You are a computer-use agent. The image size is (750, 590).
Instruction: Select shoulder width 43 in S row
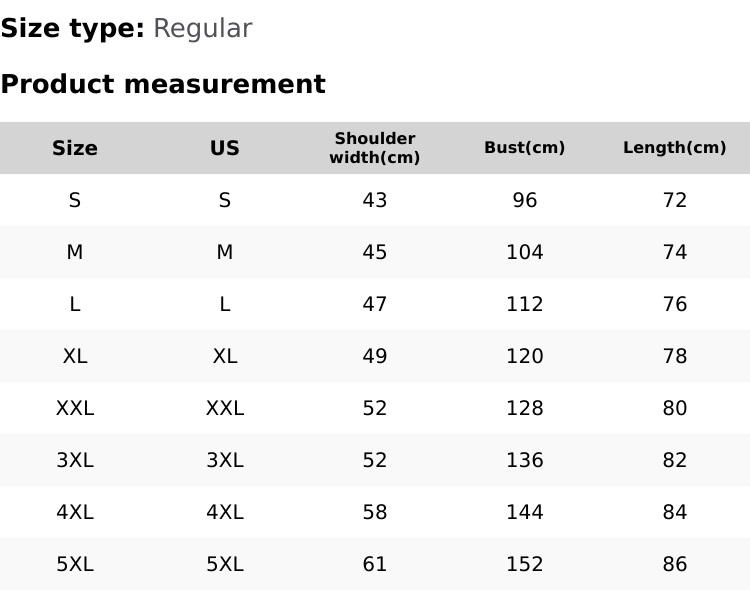[x=375, y=200]
